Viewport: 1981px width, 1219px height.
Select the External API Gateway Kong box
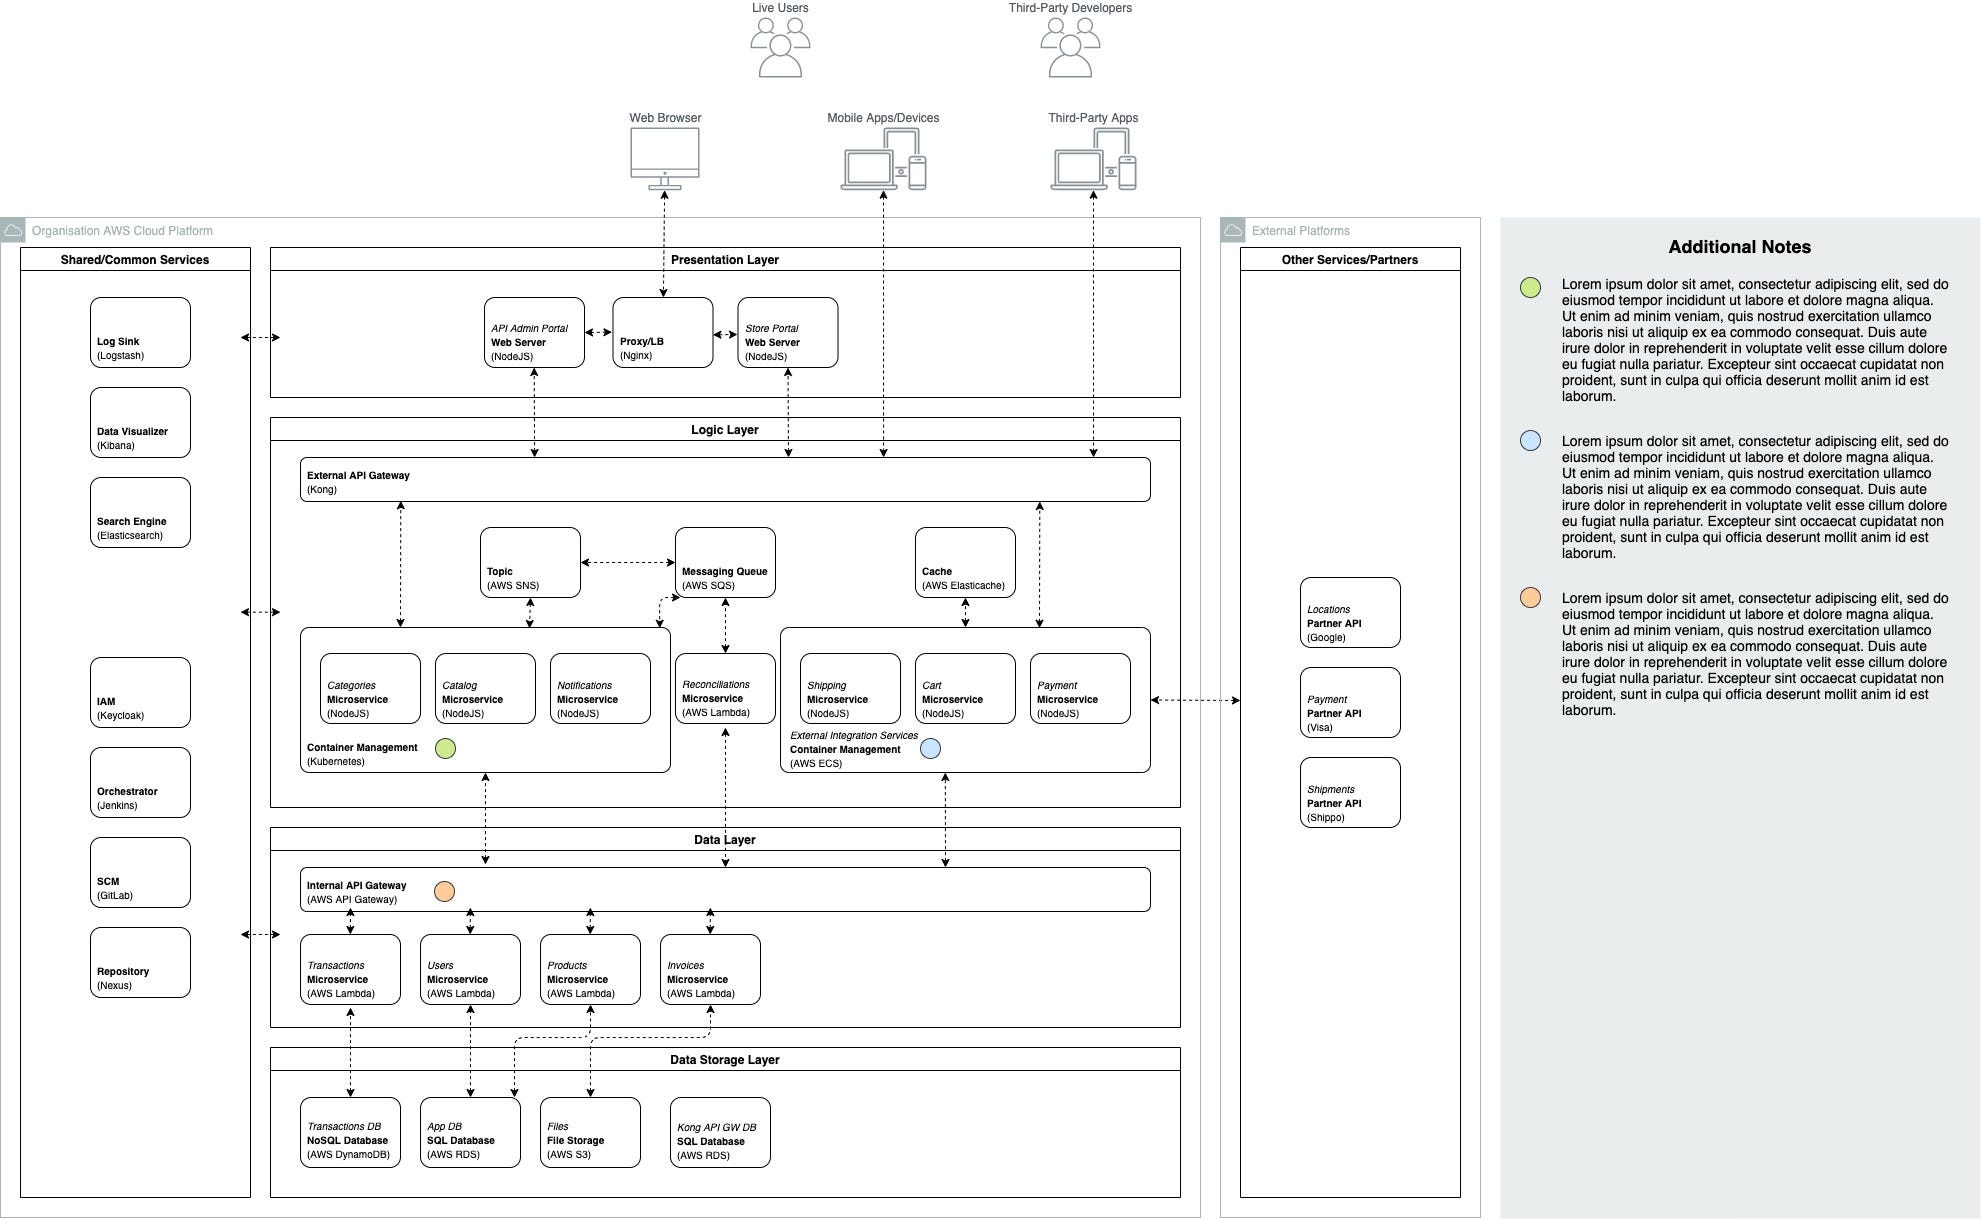(725, 480)
